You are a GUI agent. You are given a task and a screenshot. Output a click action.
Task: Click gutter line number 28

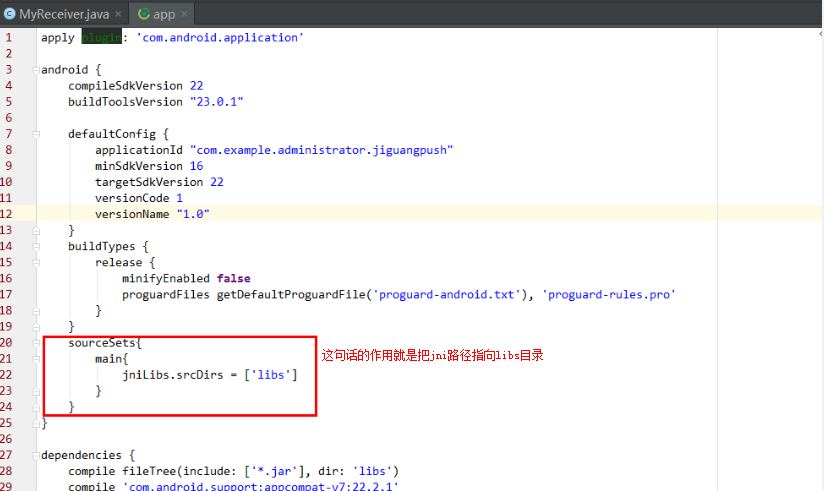6,471
